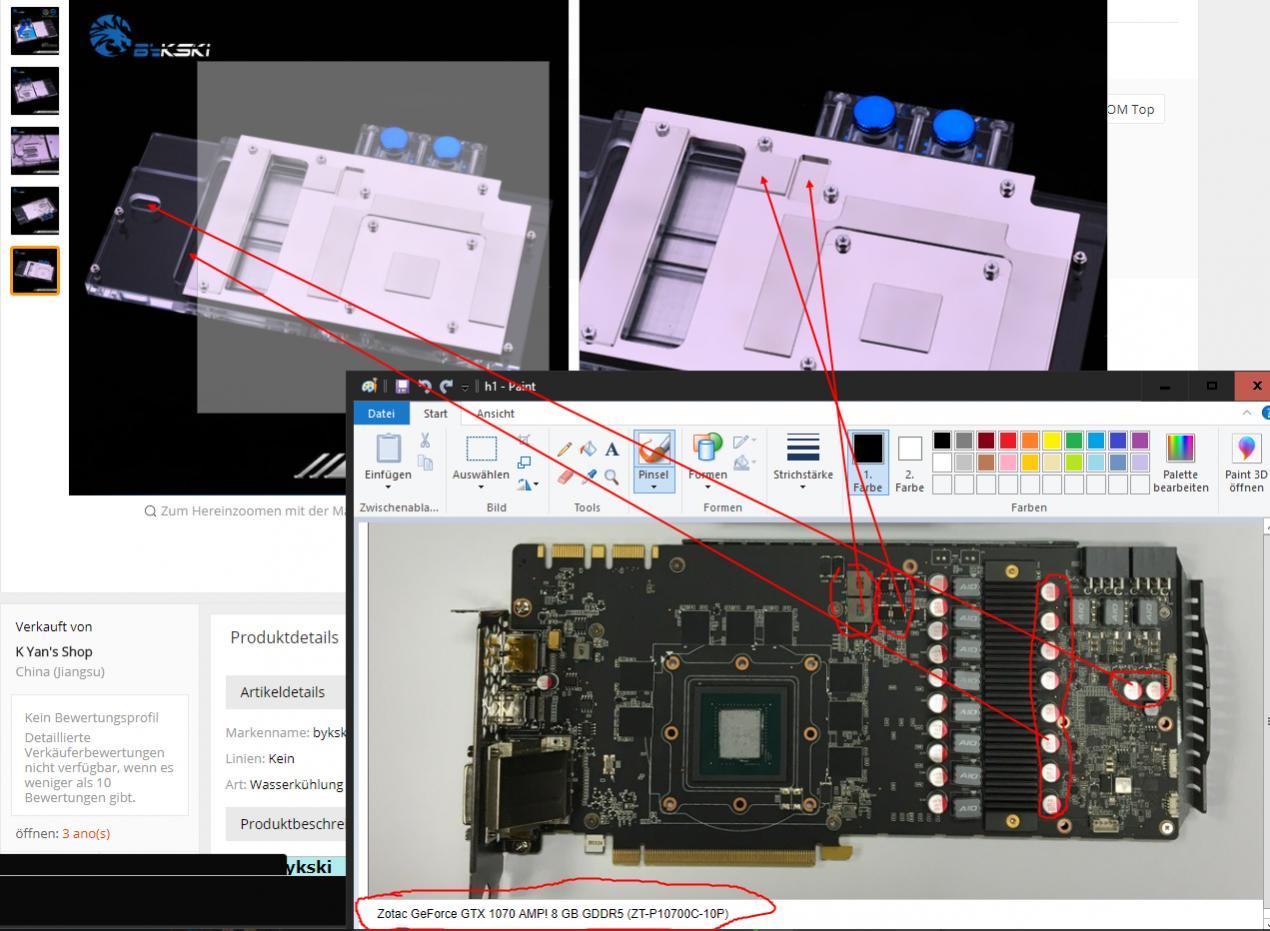Click the scissors Cut icon in Paint
Image resolution: width=1270 pixels, height=931 pixels.
425,440
